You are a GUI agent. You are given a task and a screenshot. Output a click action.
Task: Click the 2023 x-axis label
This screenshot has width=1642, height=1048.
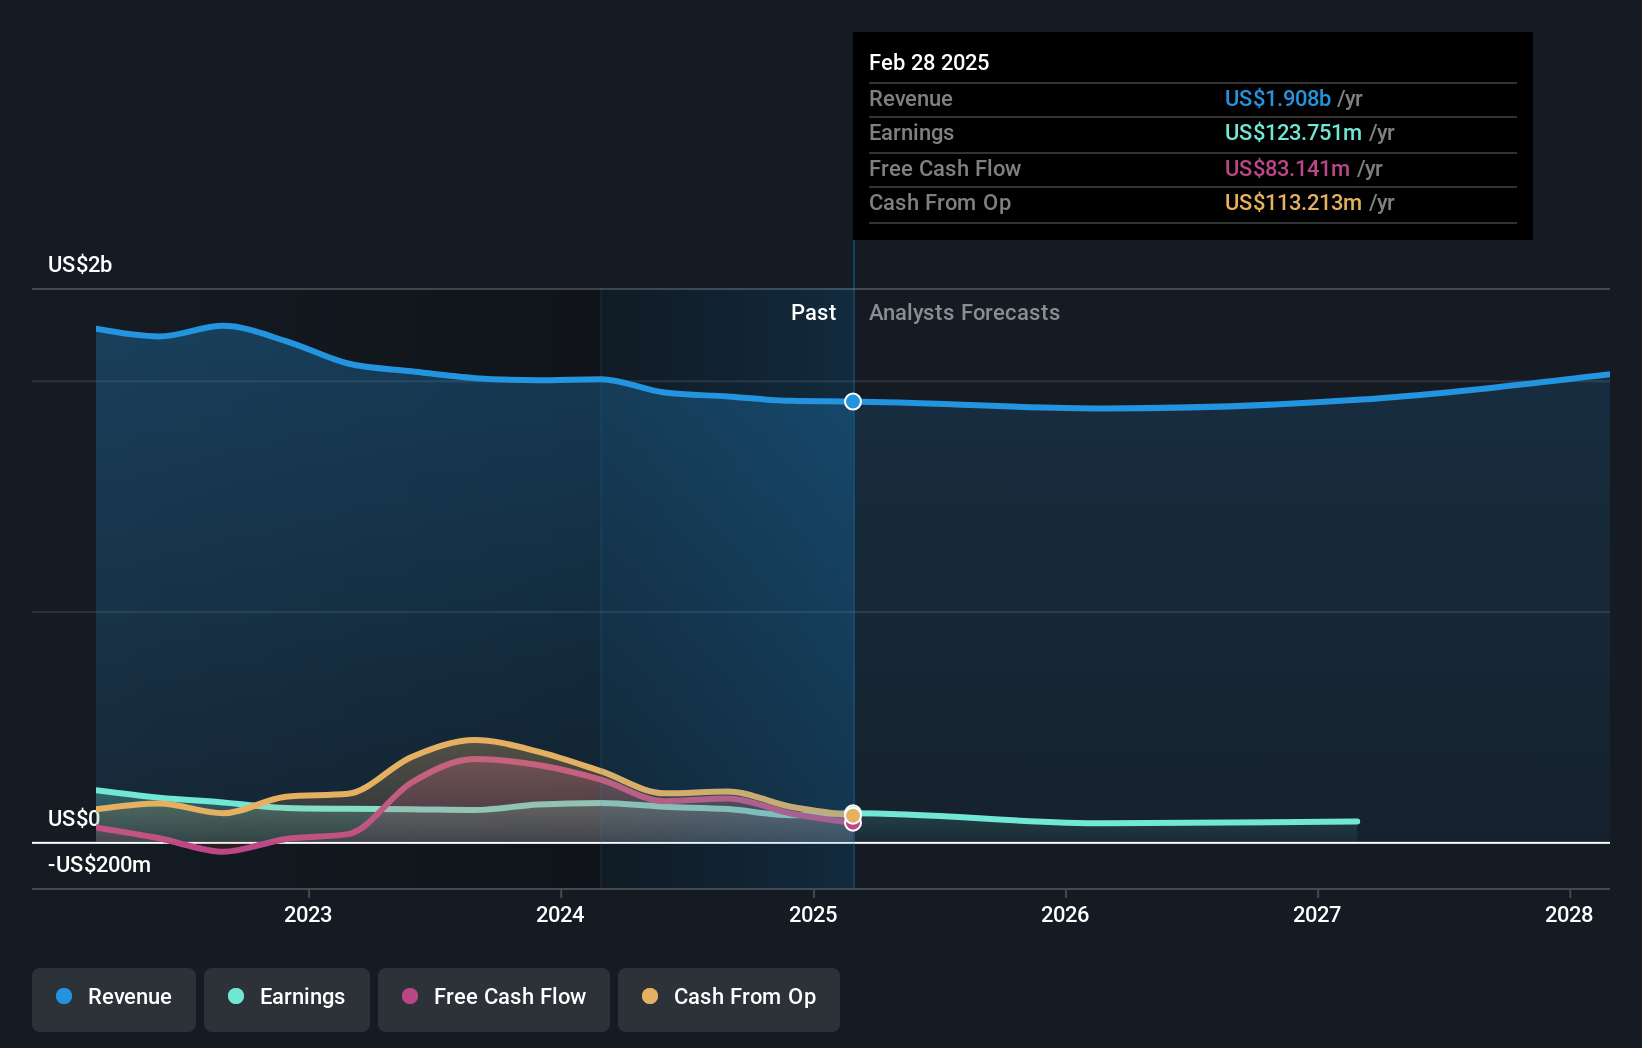(308, 914)
